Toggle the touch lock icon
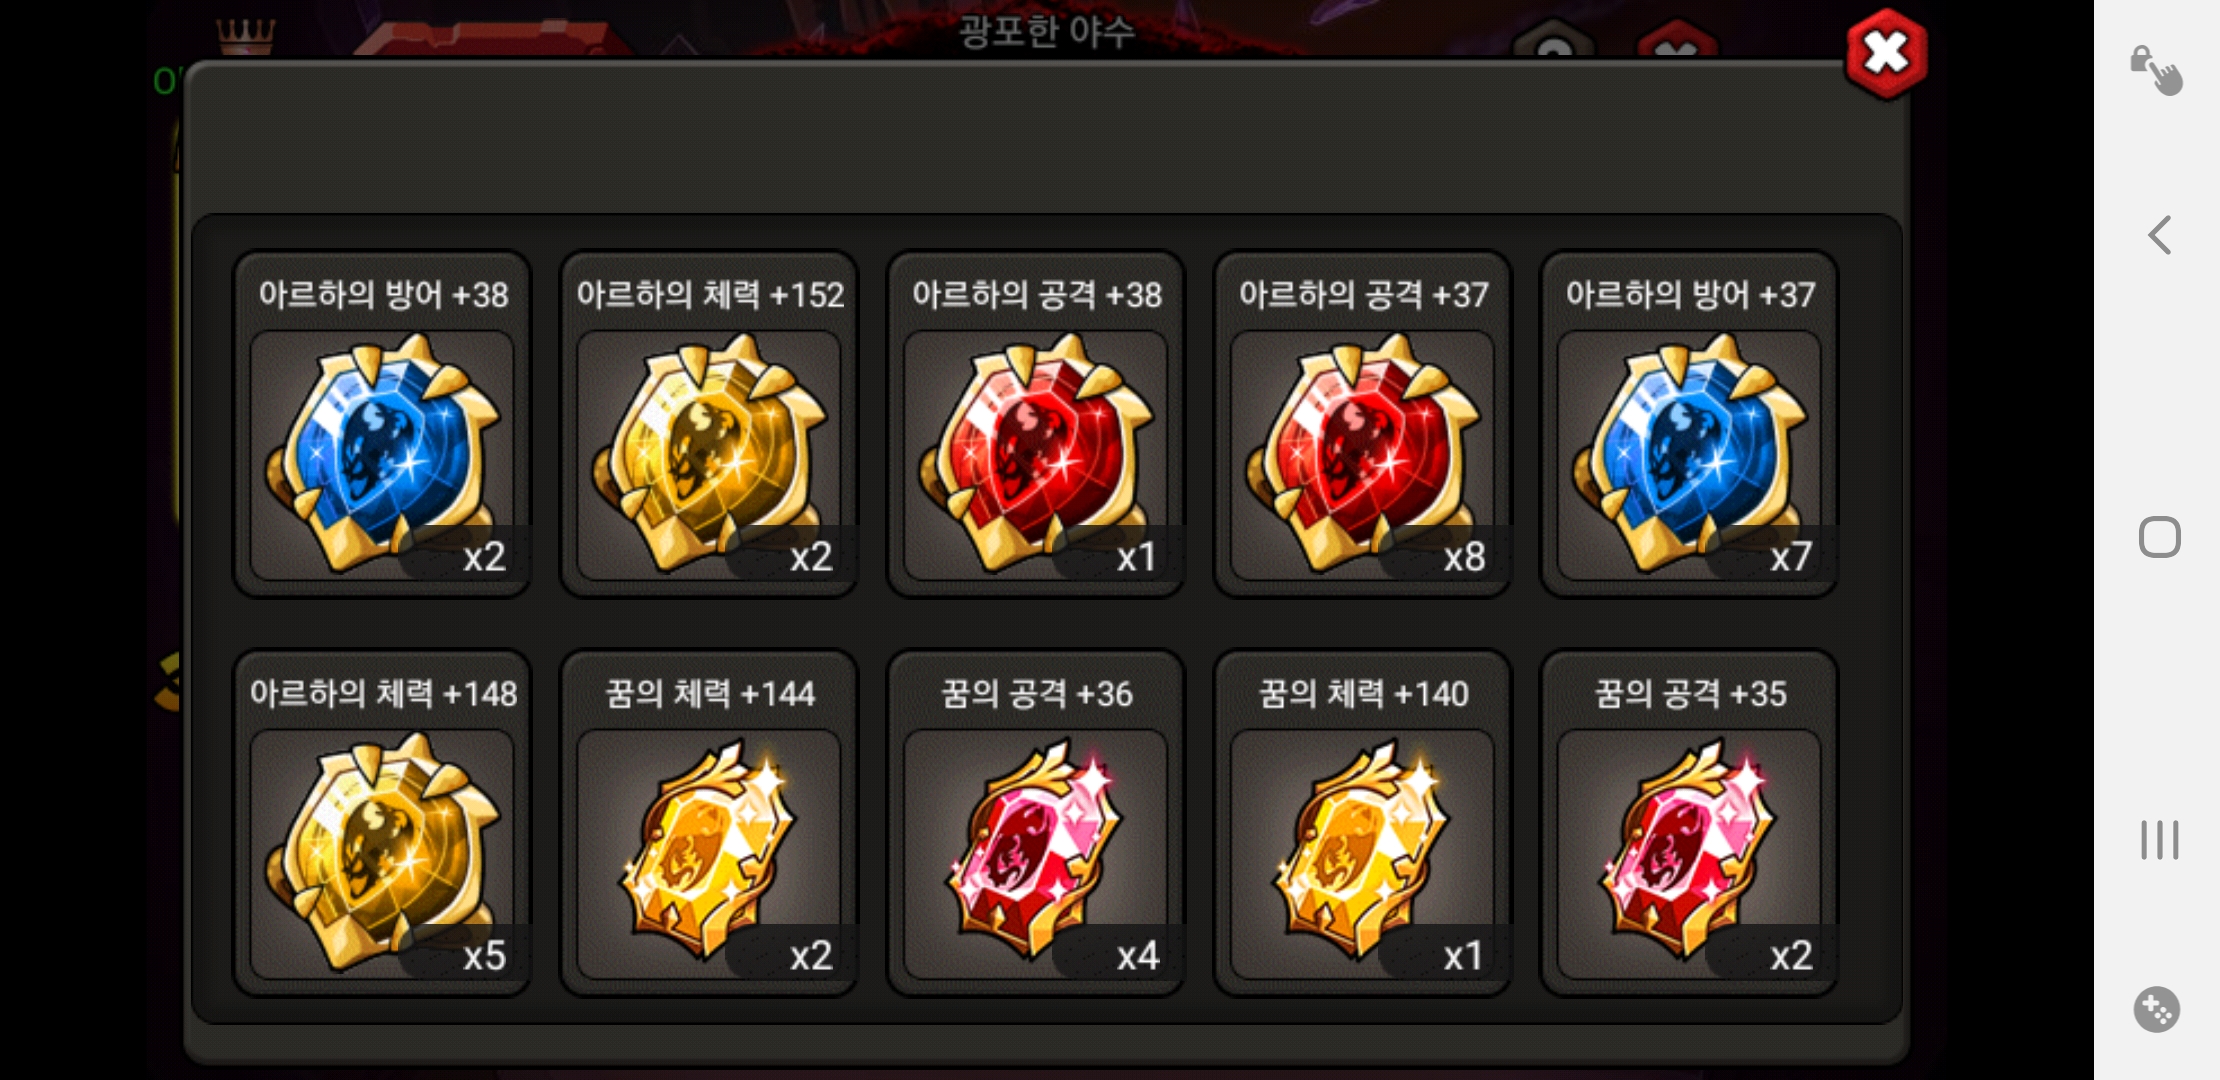Image resolution: width=2220 pixels, height=1080 pixels. click(2156, 70)
